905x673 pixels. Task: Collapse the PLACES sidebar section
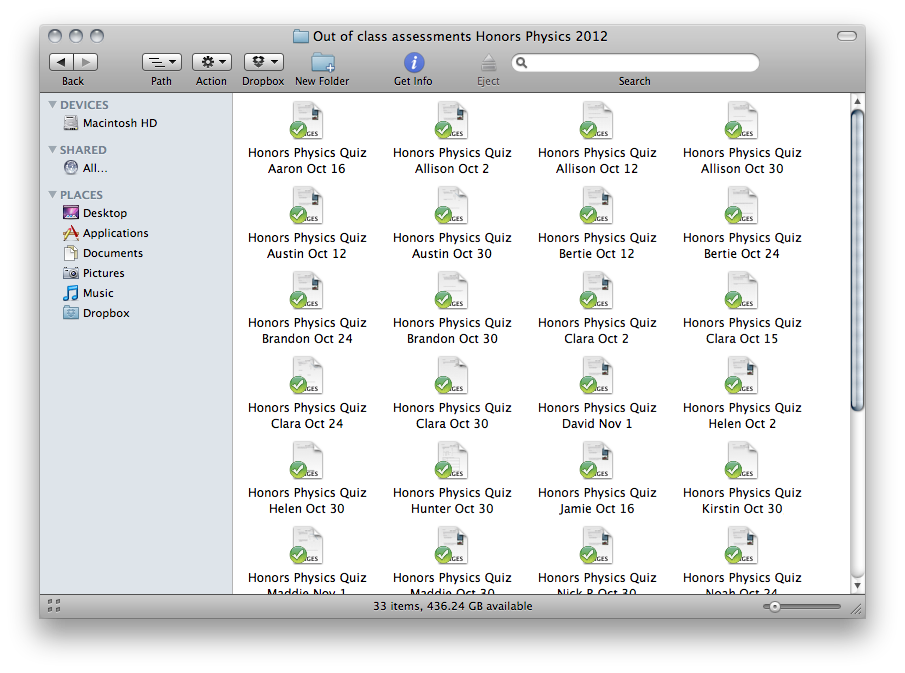point(52,195)
